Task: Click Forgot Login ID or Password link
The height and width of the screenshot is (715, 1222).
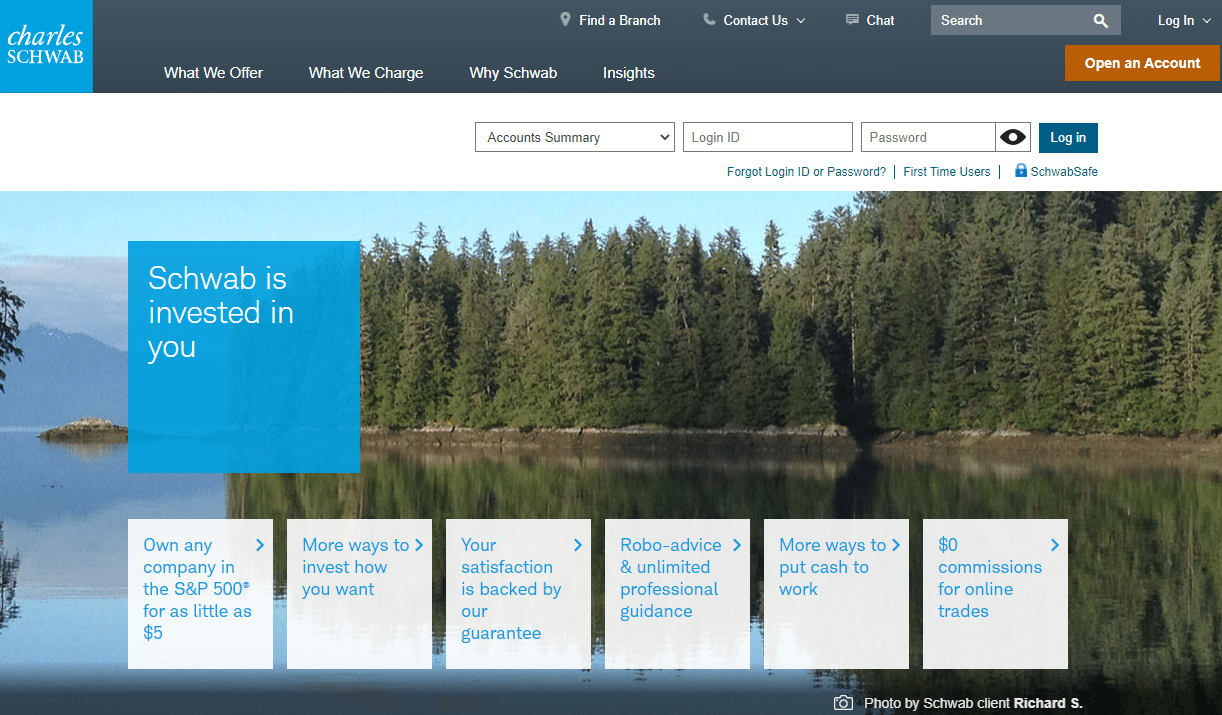Action: (806, 172)
